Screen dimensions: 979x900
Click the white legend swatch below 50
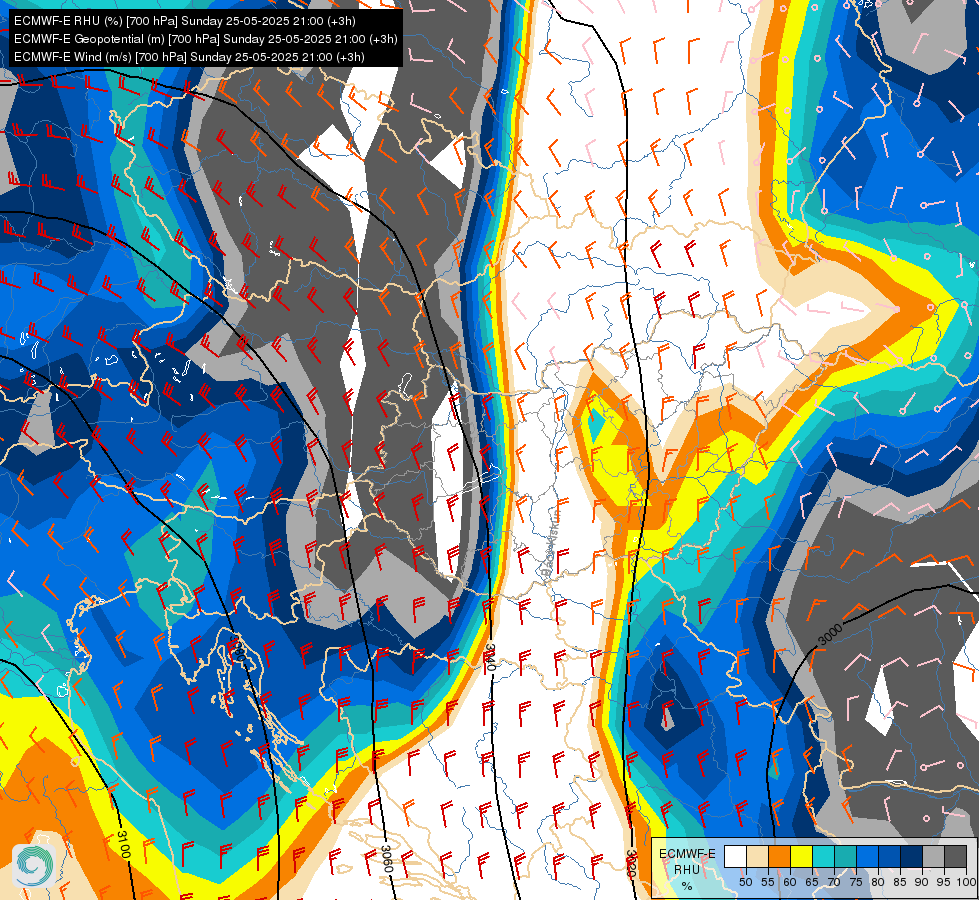pyautogui.click(x=735, y=856)
